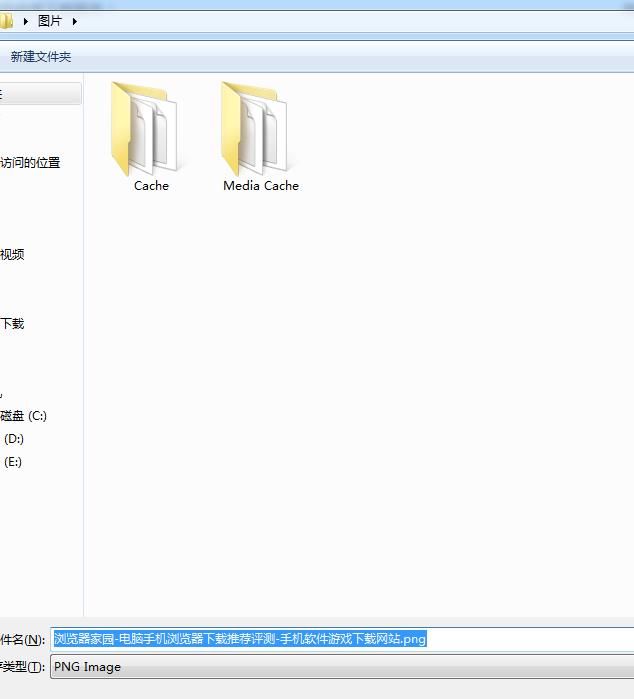
Task: Select the Media Cache folder name label
Action: click(x=261, y=186)
